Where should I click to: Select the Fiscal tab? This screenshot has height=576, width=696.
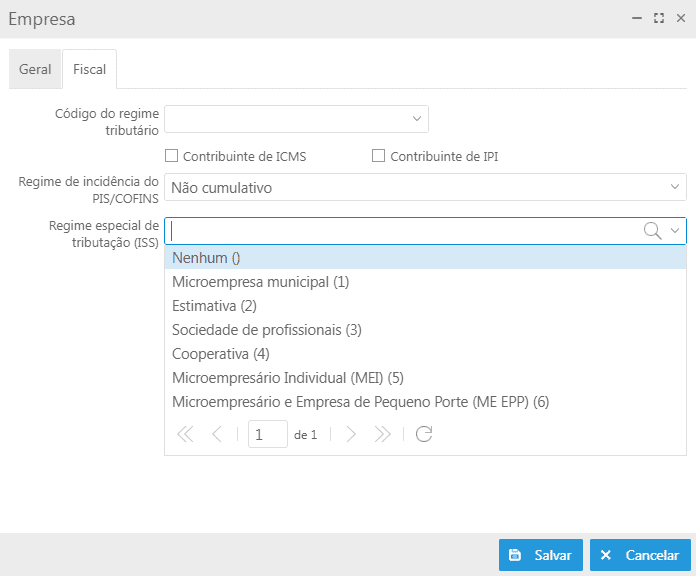[x=90, y=69]
